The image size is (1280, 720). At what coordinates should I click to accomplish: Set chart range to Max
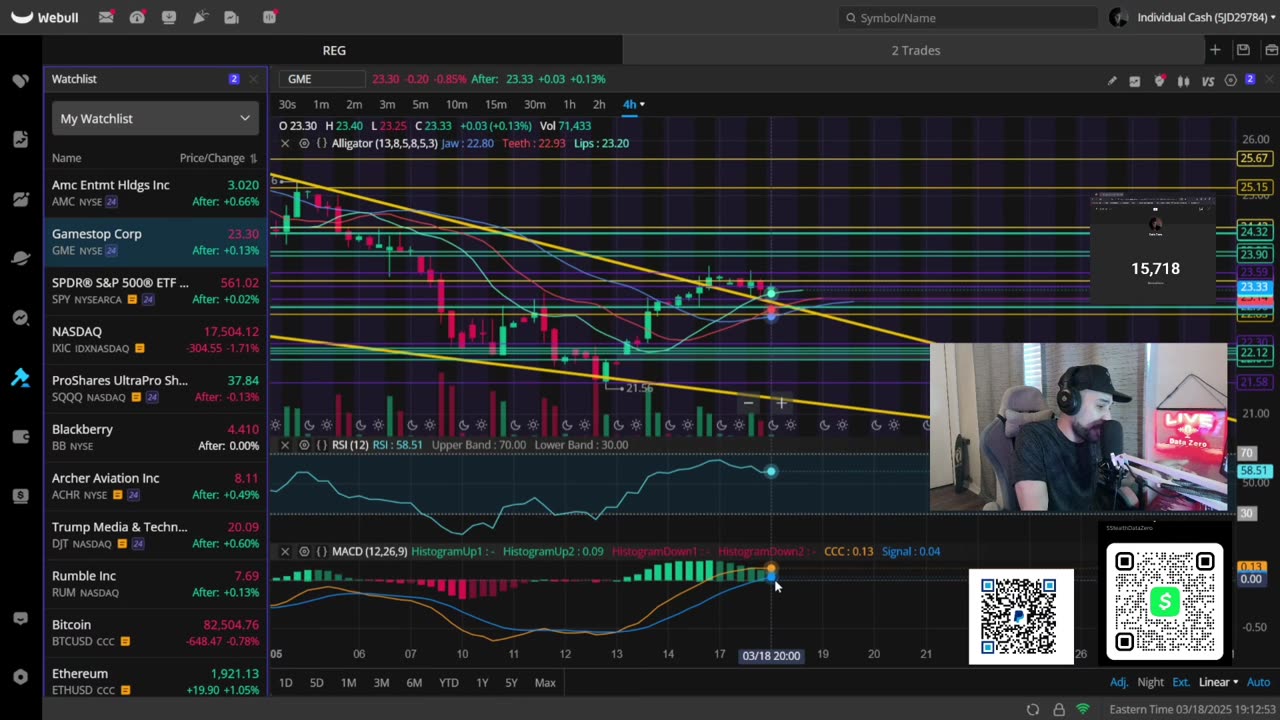[545, 682]
